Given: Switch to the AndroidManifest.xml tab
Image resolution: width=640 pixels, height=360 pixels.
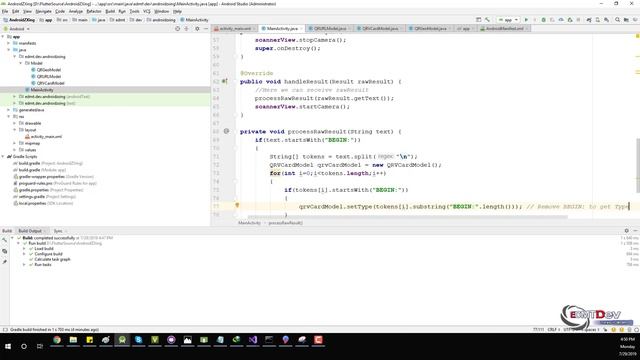Looking at the screenshot, I should [x=504, y=29].
